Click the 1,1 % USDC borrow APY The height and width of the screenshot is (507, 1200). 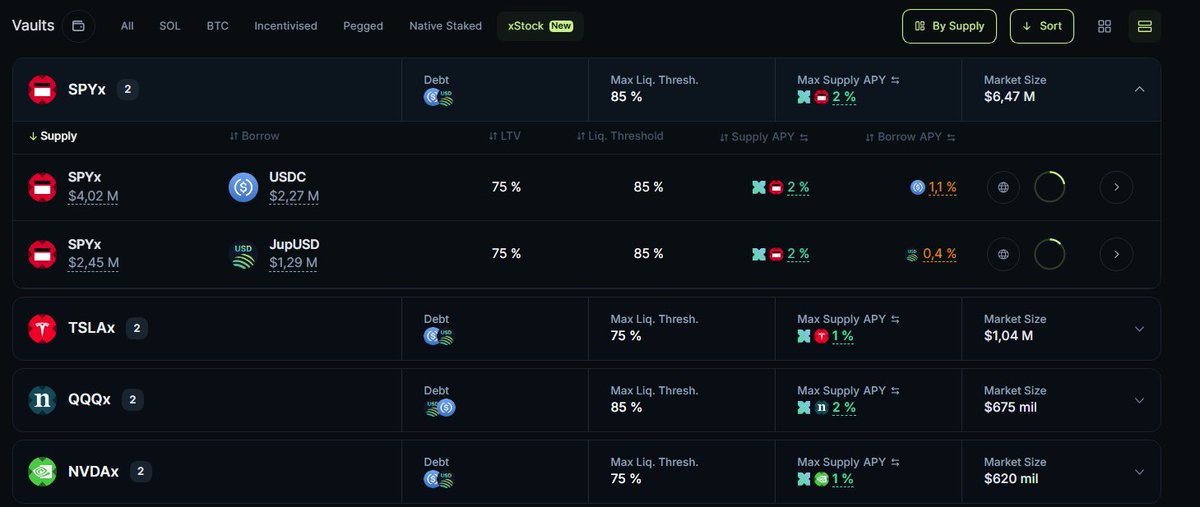point(943,187)
